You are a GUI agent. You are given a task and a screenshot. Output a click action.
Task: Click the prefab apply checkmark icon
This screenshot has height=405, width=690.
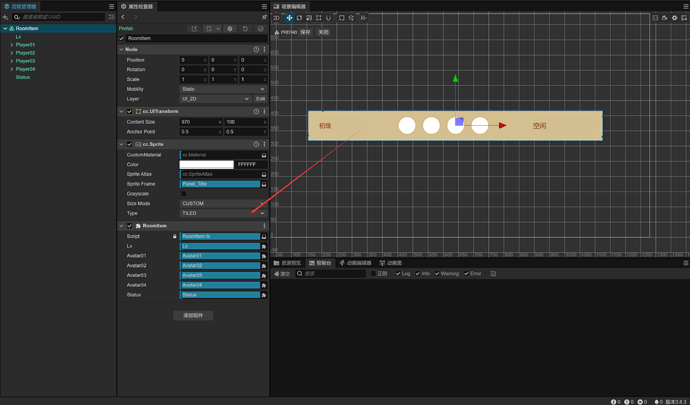(261, 28)
